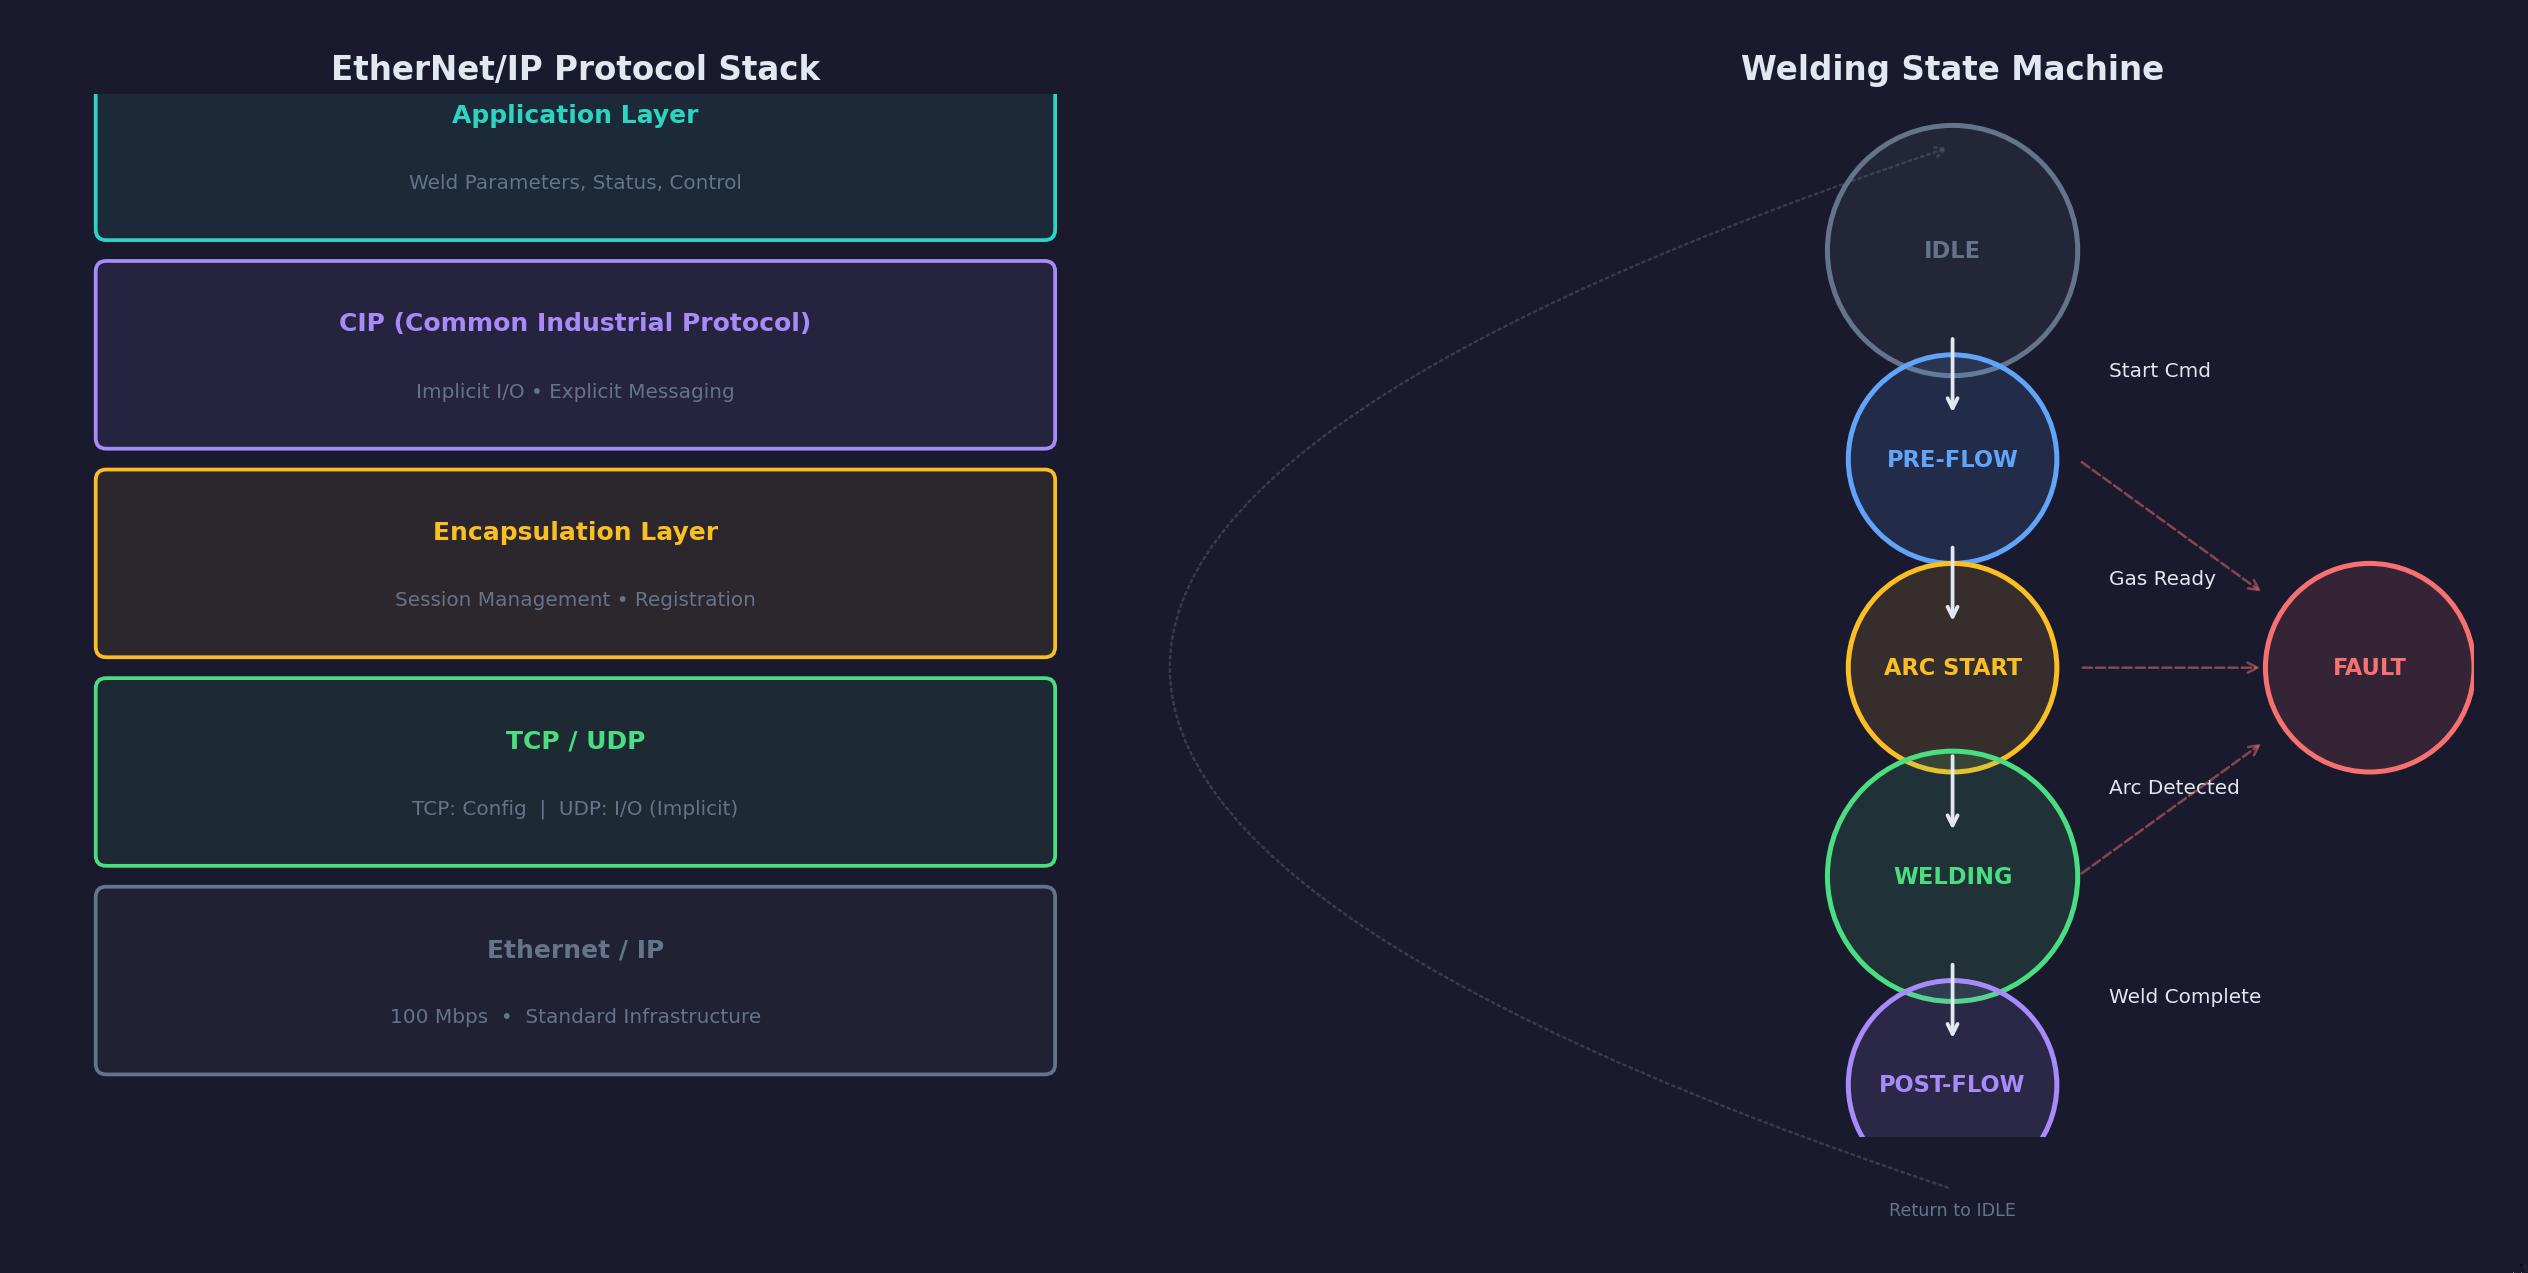
Task: Click the Encapsulation Layer block
Action: 575,563
